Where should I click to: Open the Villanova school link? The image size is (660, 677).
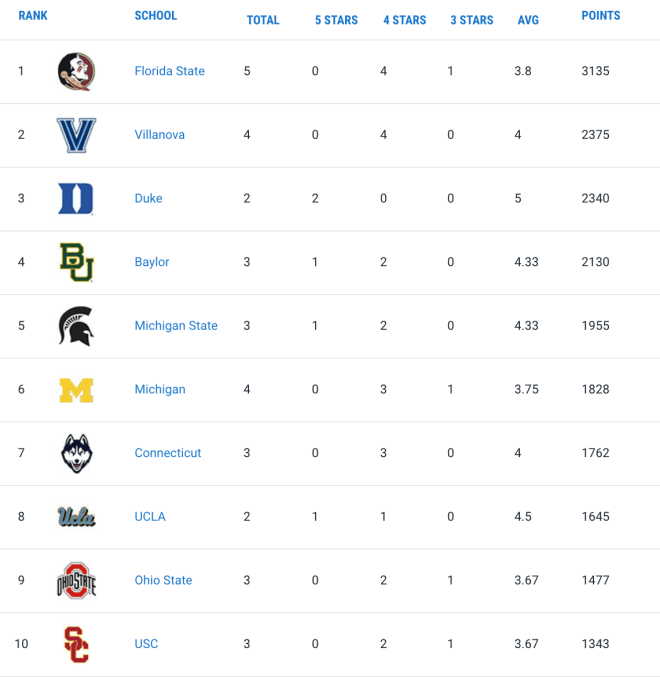160,134
